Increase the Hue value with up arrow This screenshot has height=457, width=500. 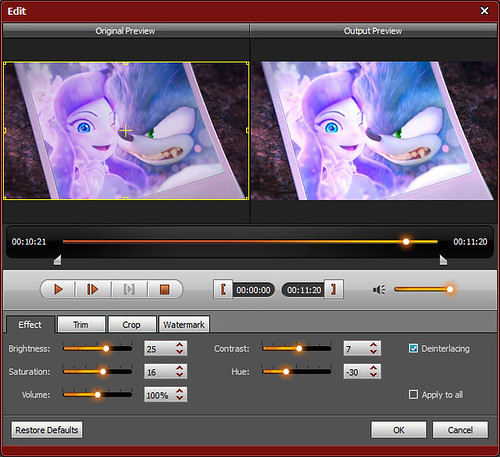point(373,368)
